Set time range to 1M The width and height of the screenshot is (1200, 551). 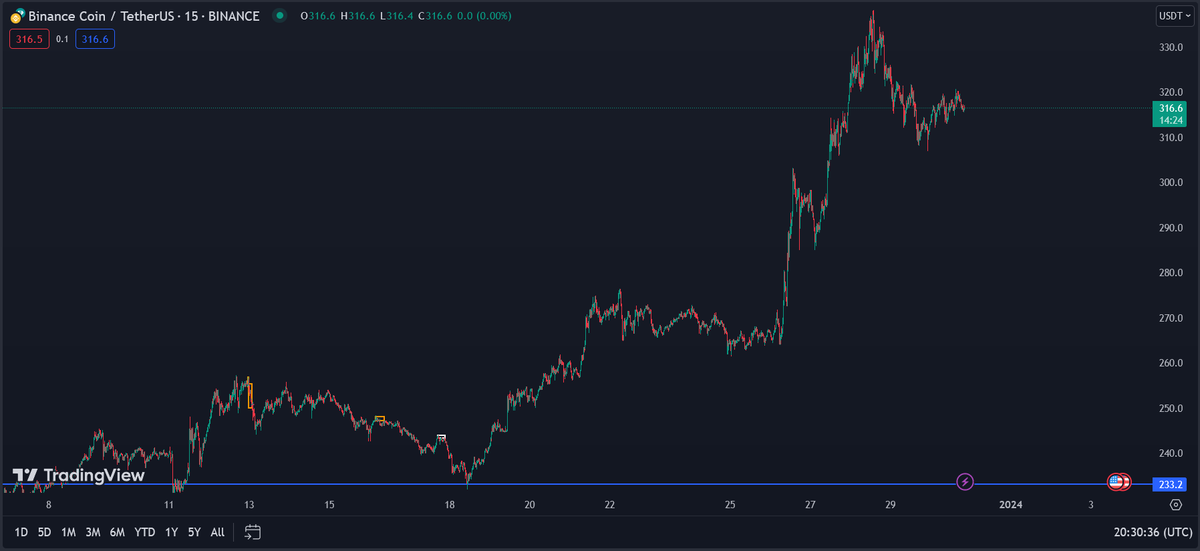(68, 532)
